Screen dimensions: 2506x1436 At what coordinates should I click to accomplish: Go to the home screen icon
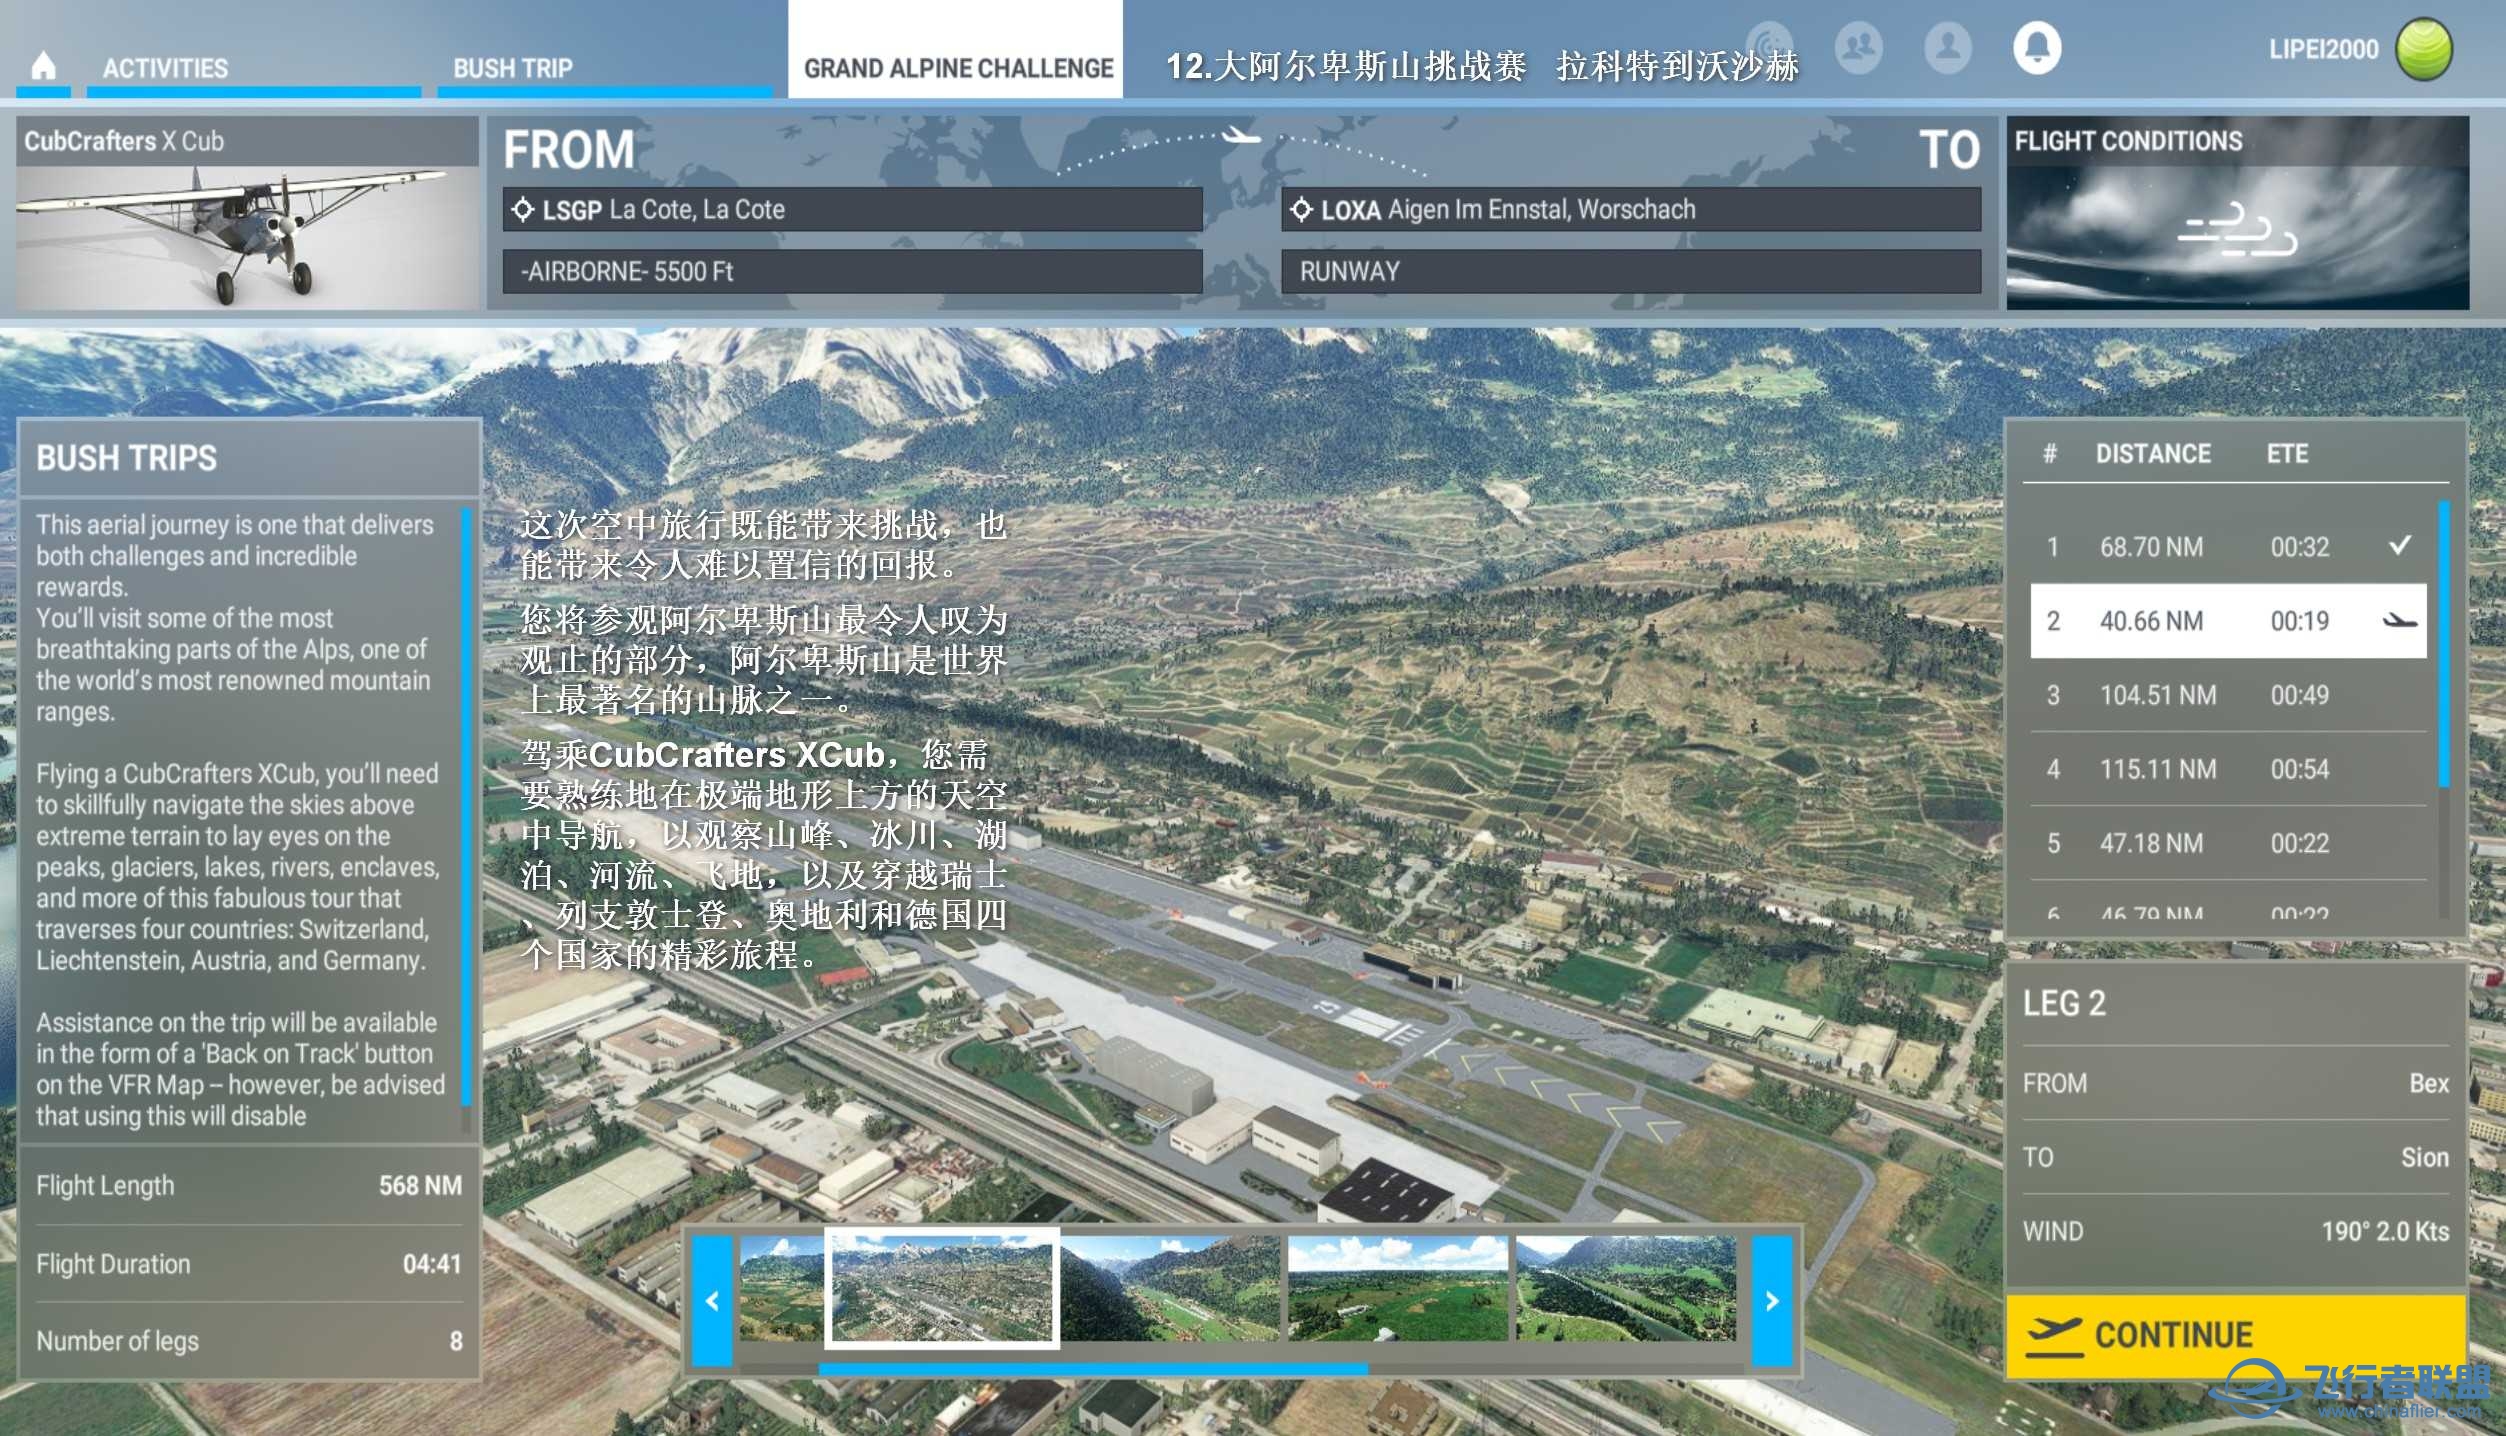[43, 66]
